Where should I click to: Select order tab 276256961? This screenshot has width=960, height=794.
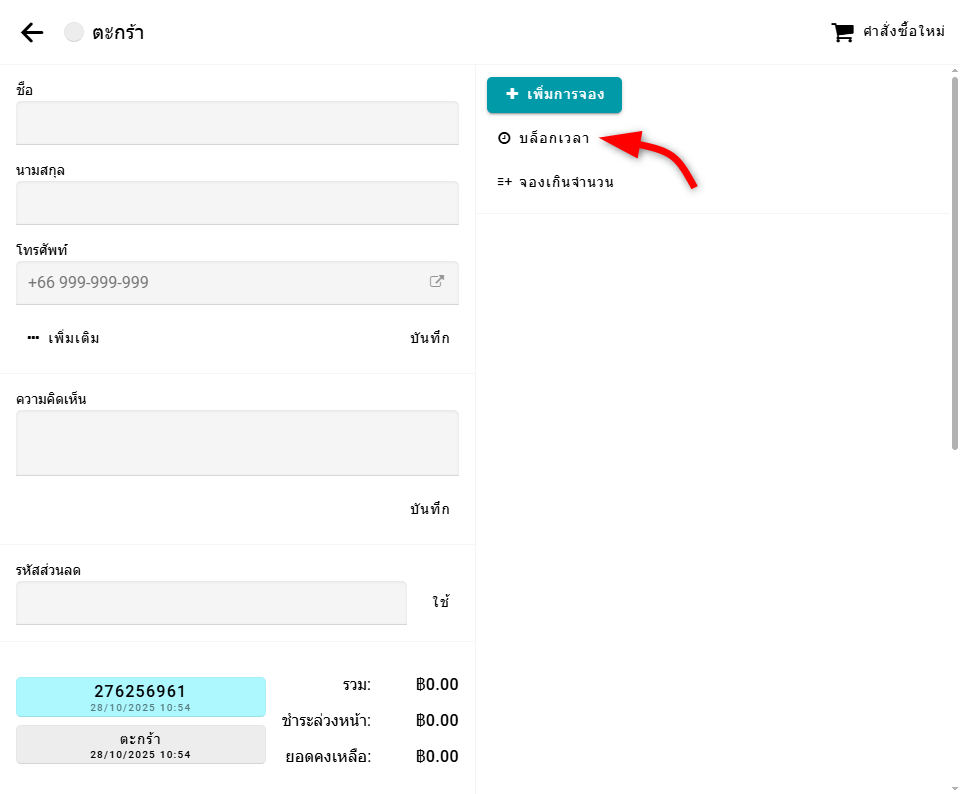coord(141,696)
